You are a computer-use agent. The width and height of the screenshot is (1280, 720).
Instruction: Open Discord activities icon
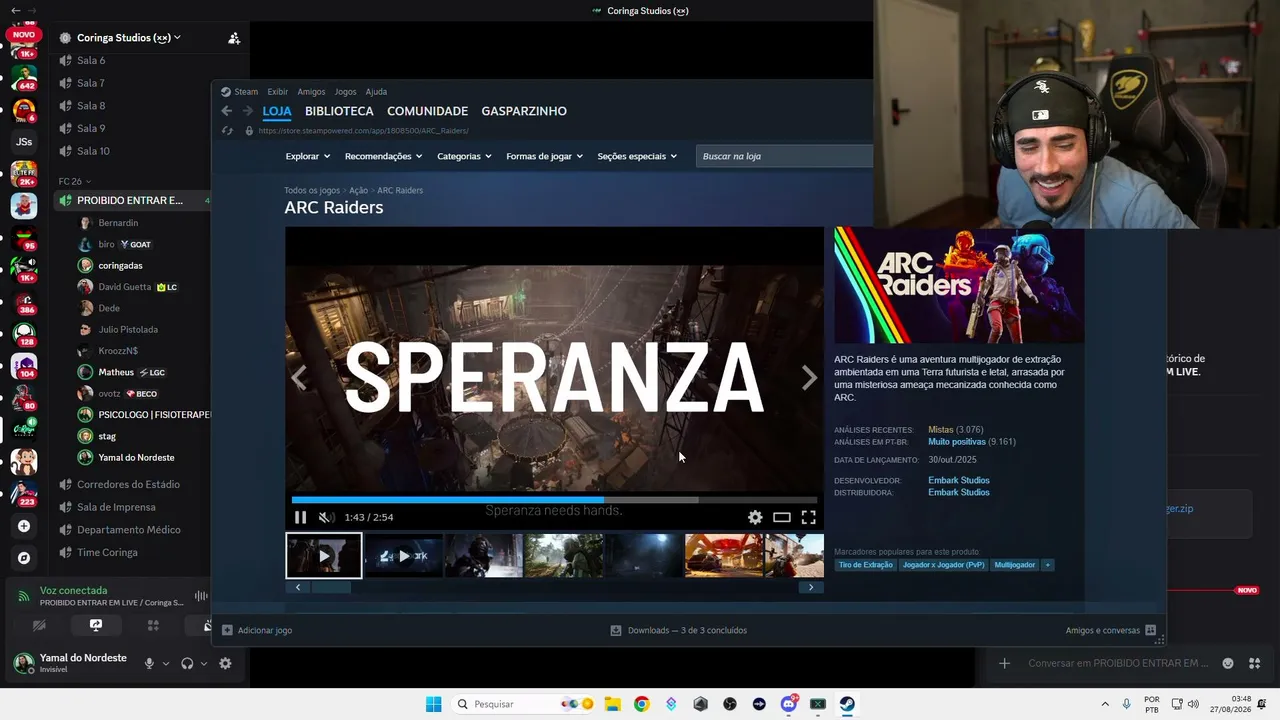tap(153, 625)
